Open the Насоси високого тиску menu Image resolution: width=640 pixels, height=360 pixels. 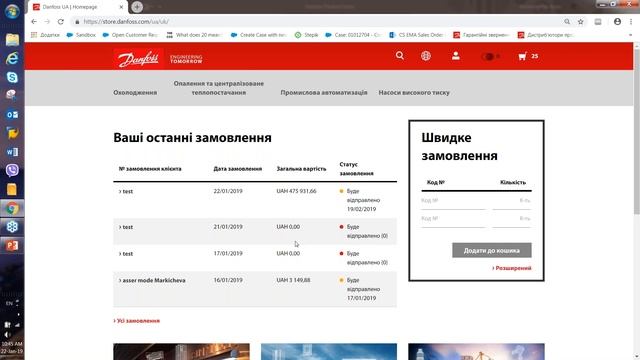(x=414, y=93)
